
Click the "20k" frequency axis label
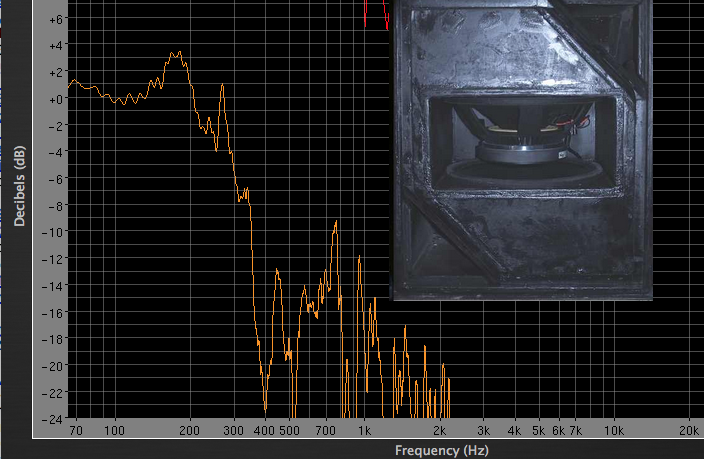tap(689, 431)
